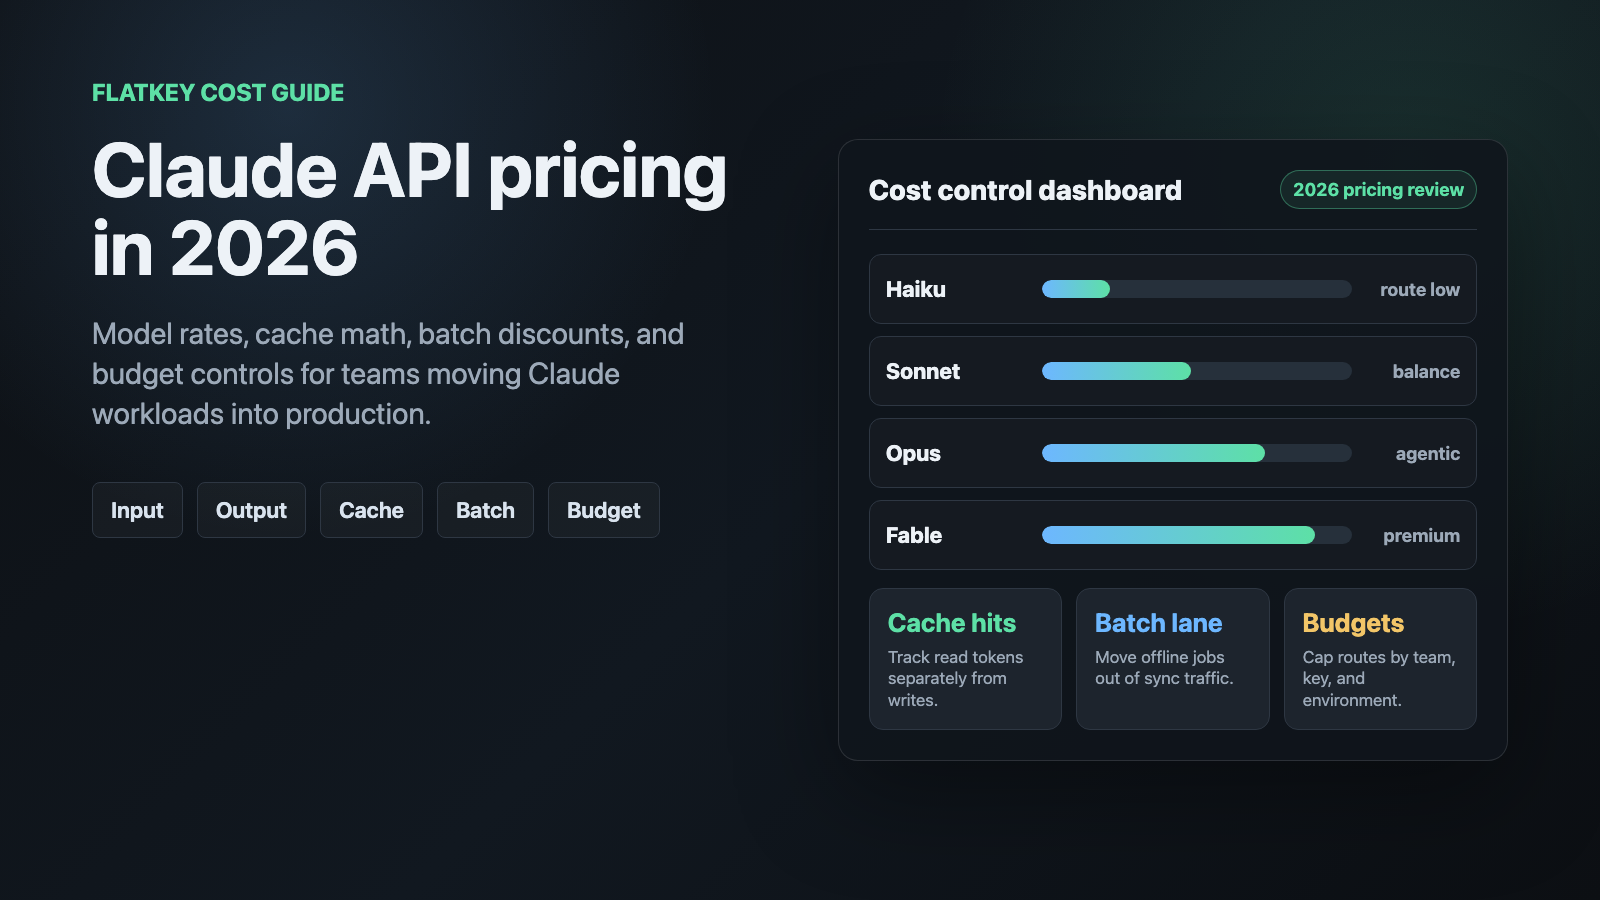Select the Output tag
The image size is (1600, 900).
coord(251,510)
